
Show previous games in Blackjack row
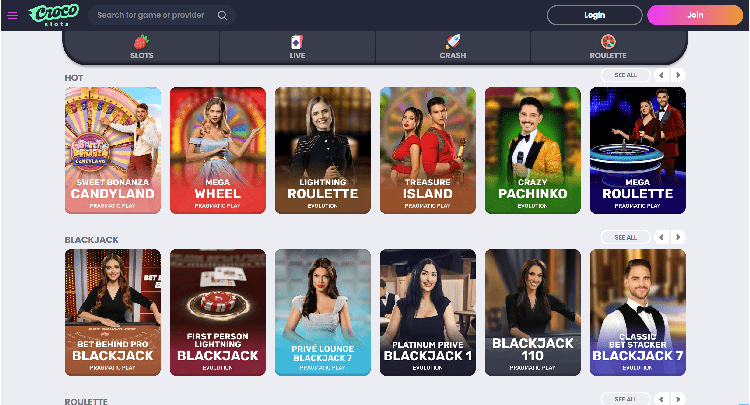point(662,237)
